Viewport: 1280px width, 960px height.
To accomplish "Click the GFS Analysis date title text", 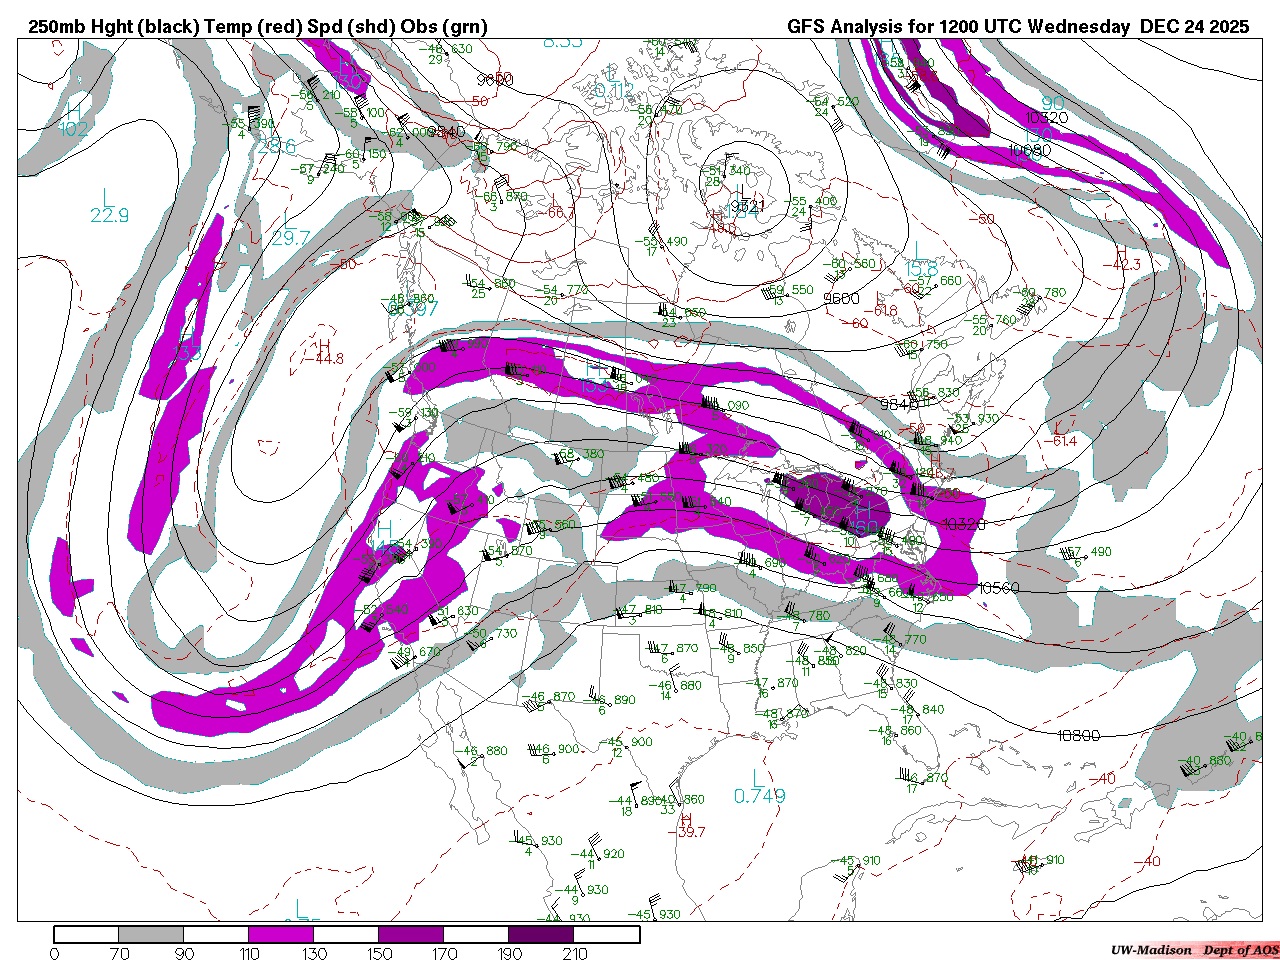I will (x=1017, y=27).
